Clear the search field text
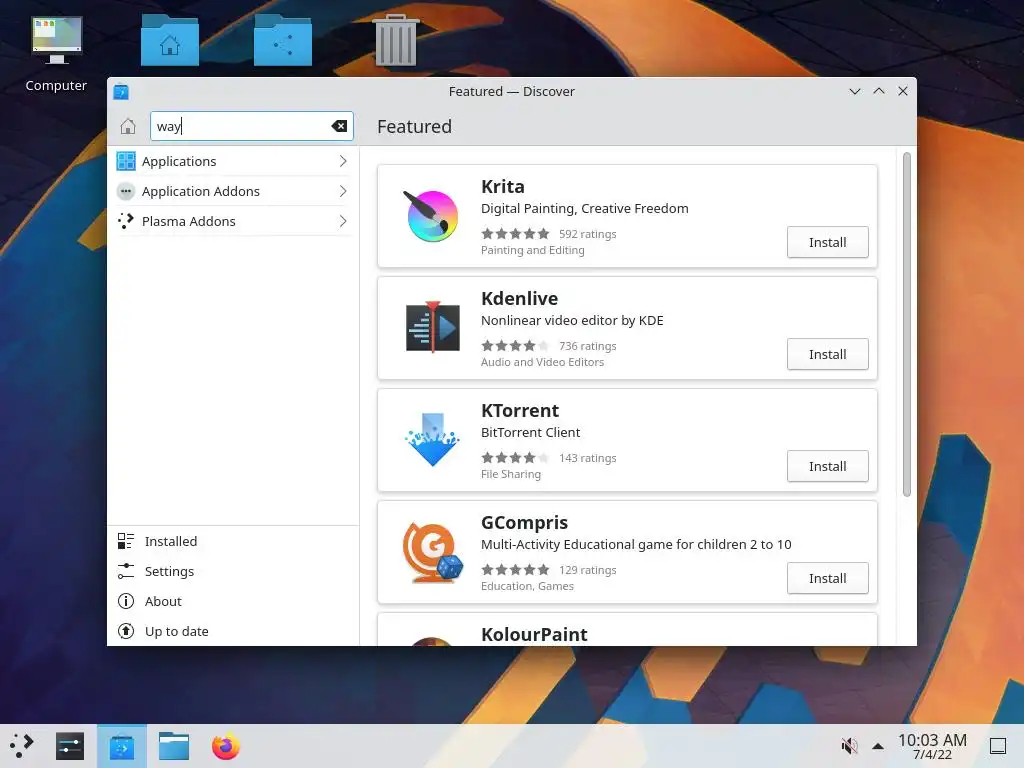Viewport: 1024px width, 768px height. point(339,126)
